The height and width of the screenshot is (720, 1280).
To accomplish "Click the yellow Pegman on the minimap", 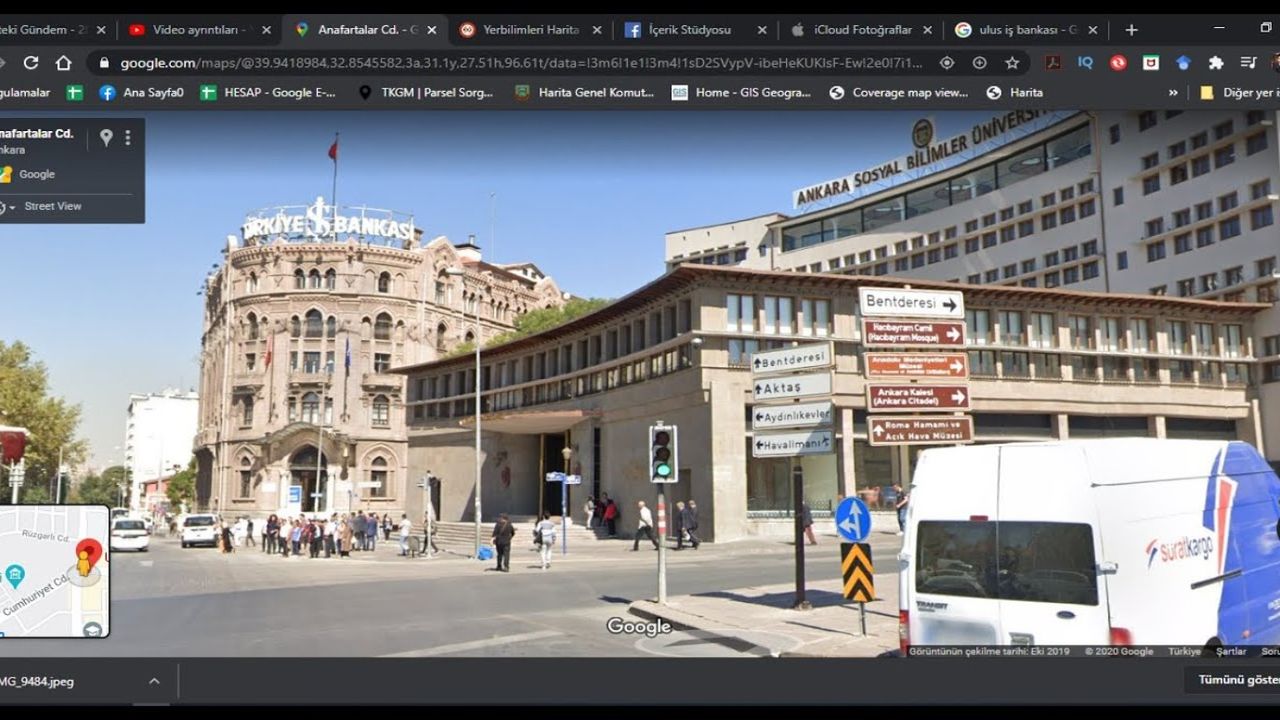I will [x=84, y=564].
